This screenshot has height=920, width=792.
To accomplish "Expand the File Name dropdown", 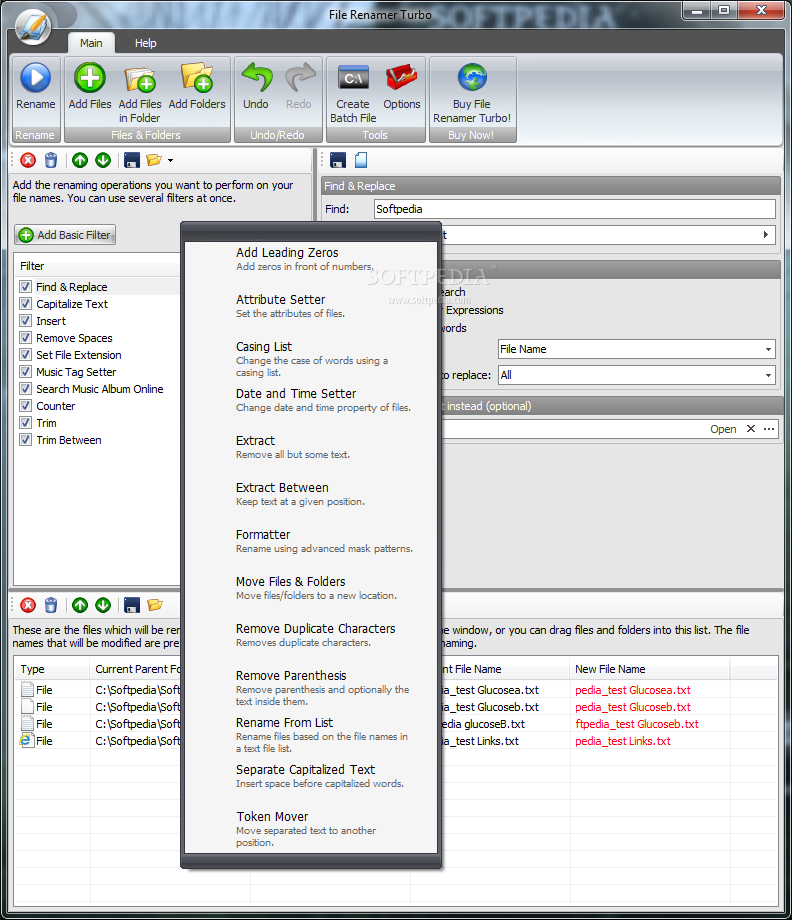I will [768, 349].
